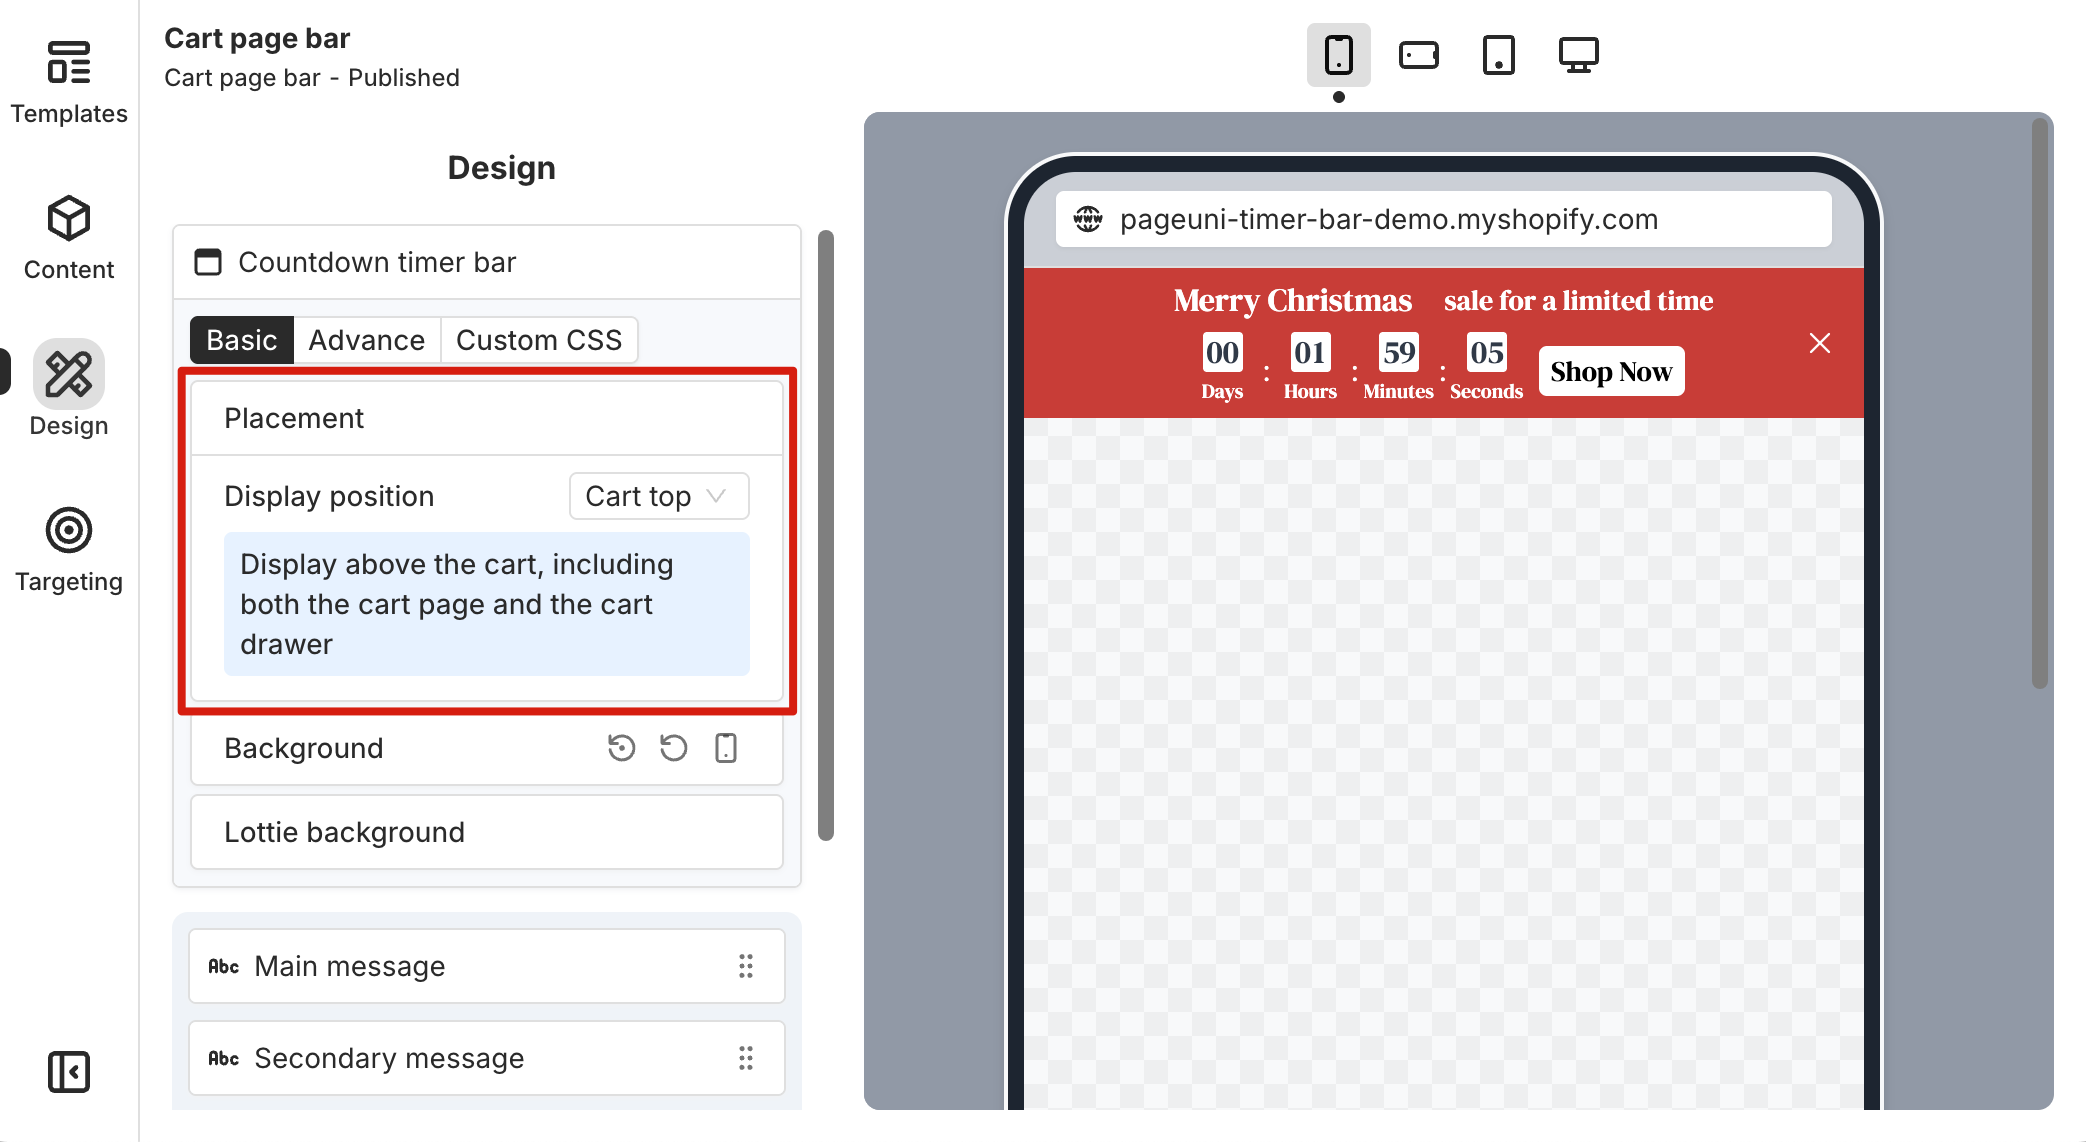
Task: Collapse the Countdown timer bar header
Action: [x=487, y=262]
